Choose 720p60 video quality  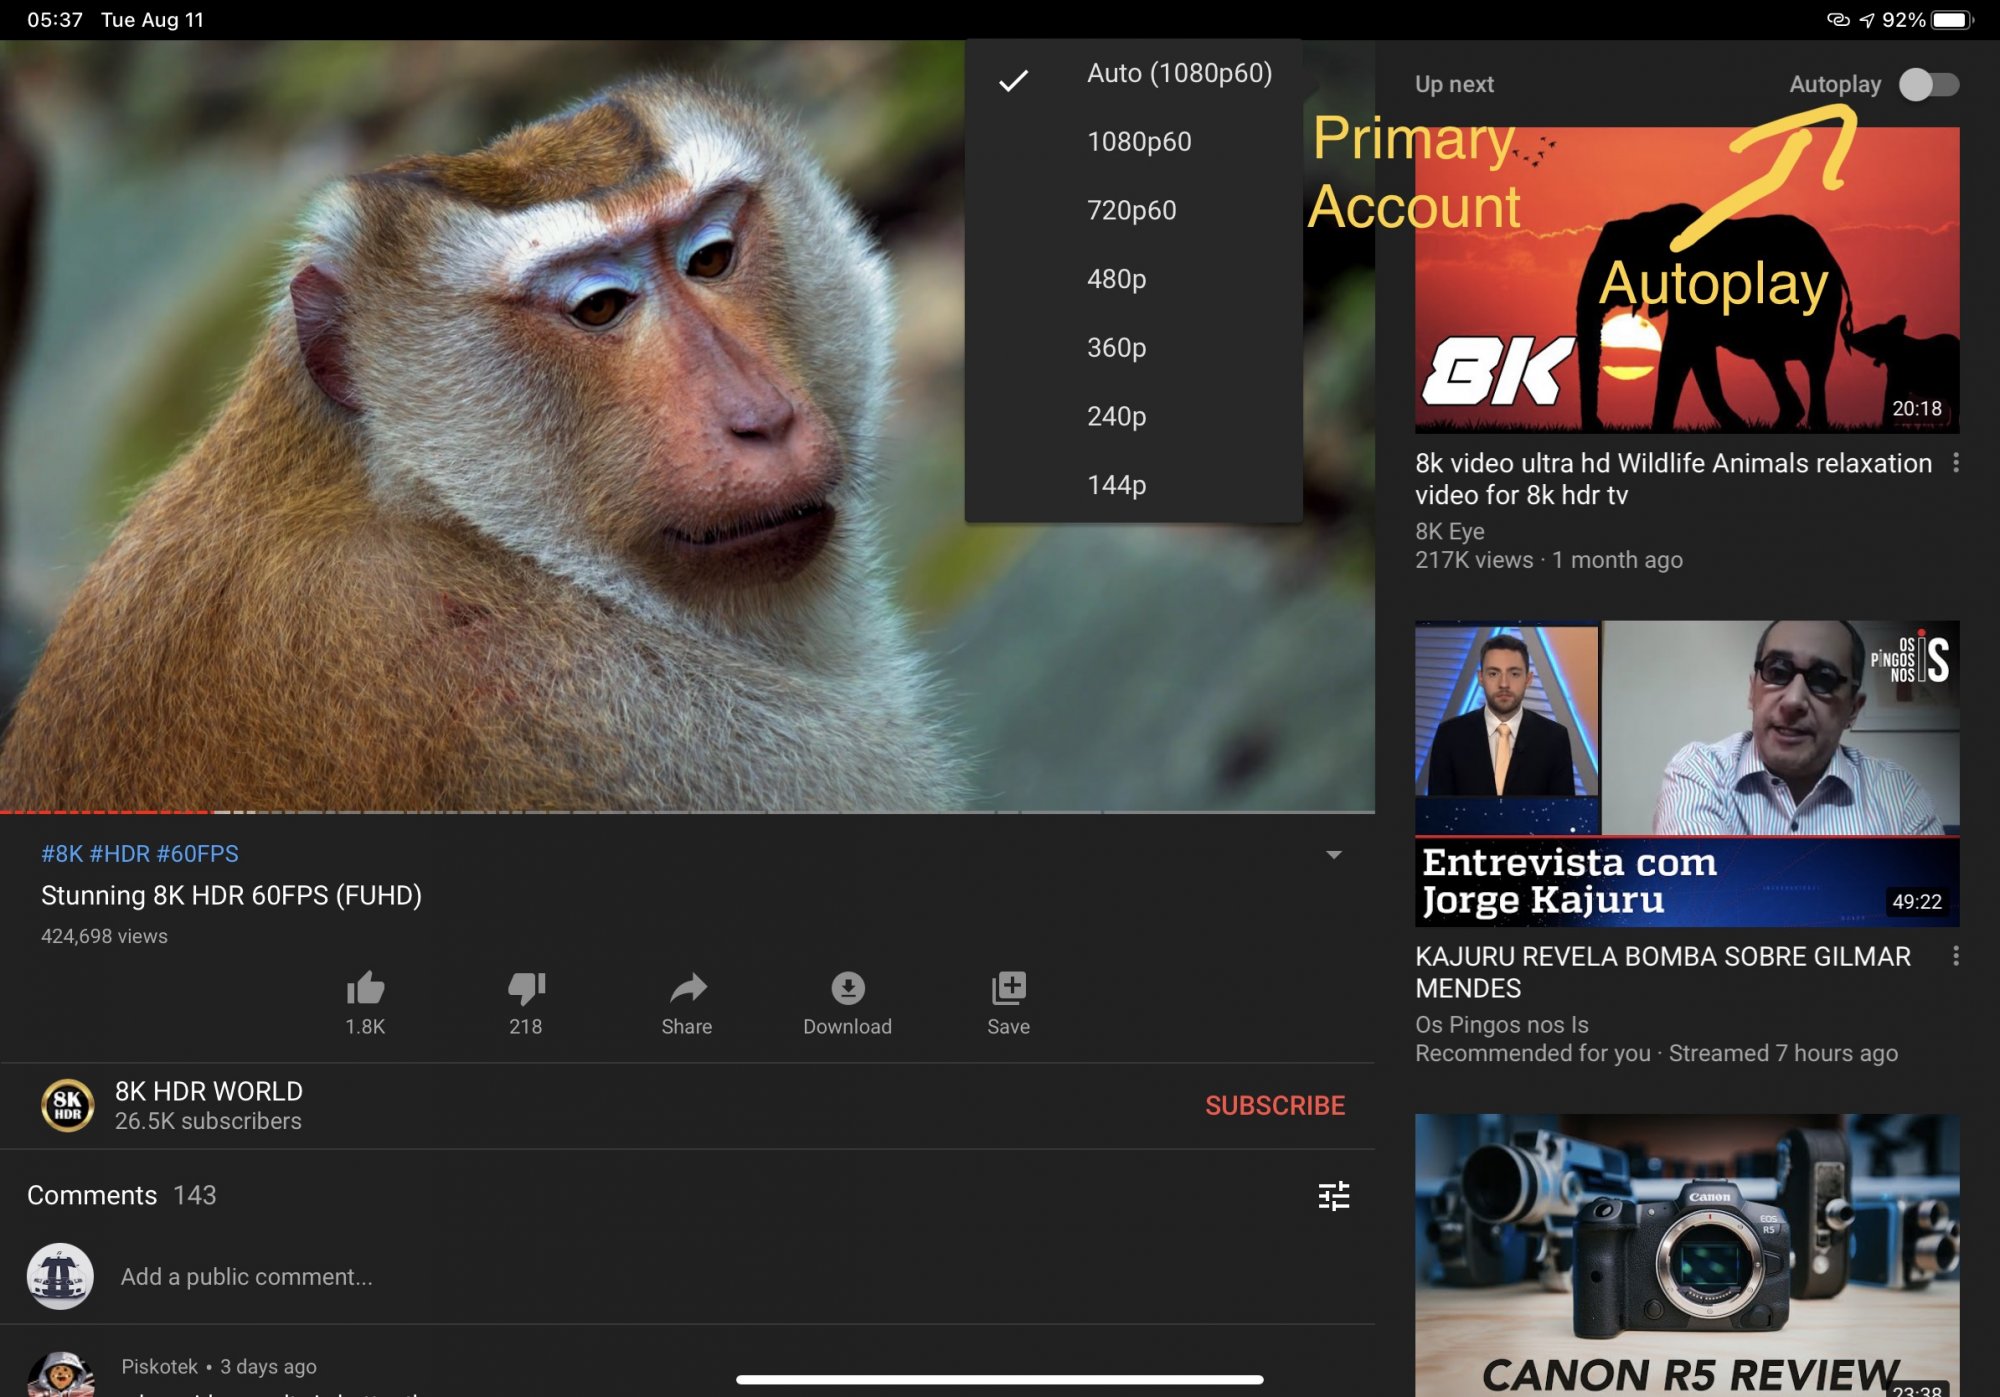click(1131, 210)
